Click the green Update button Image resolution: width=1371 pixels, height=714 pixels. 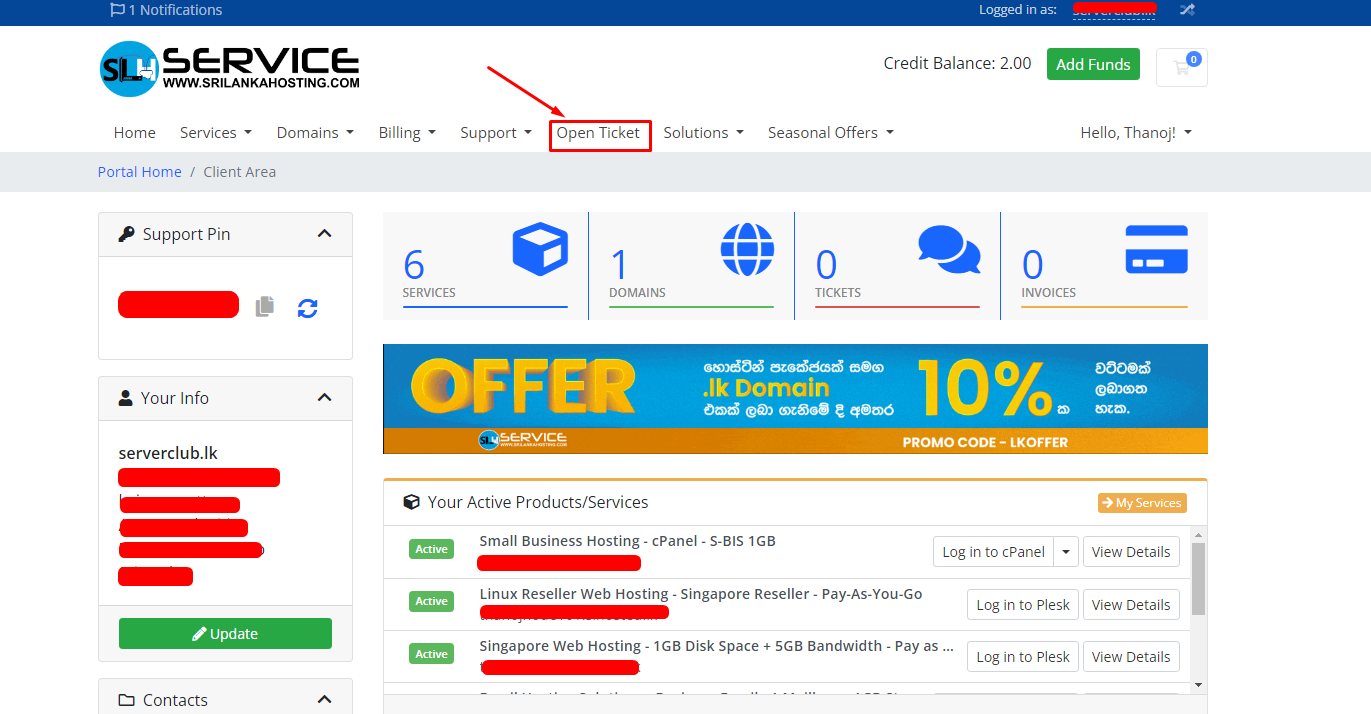point(225,634)
